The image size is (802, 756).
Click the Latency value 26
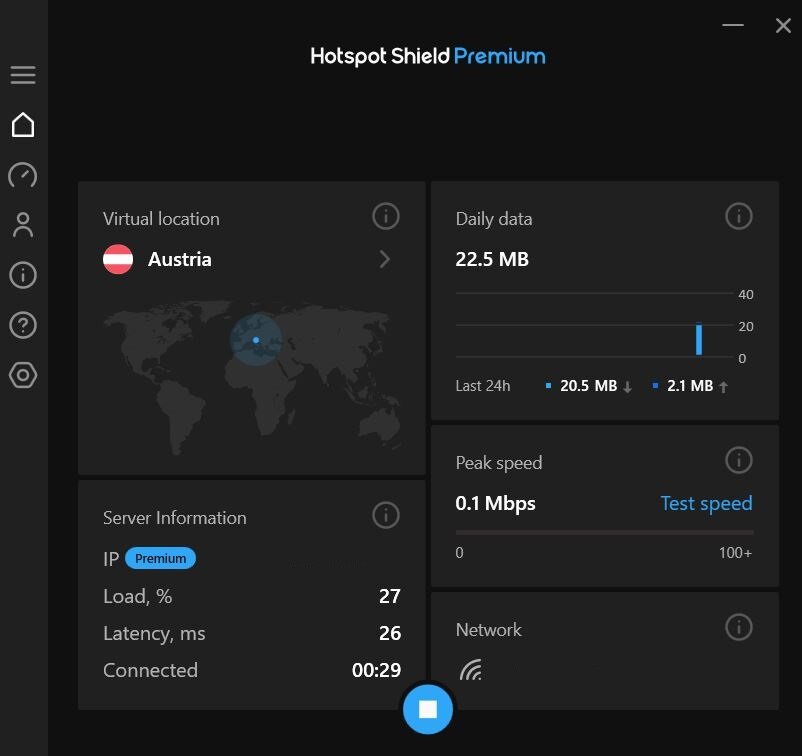click(x=390, y=633)
